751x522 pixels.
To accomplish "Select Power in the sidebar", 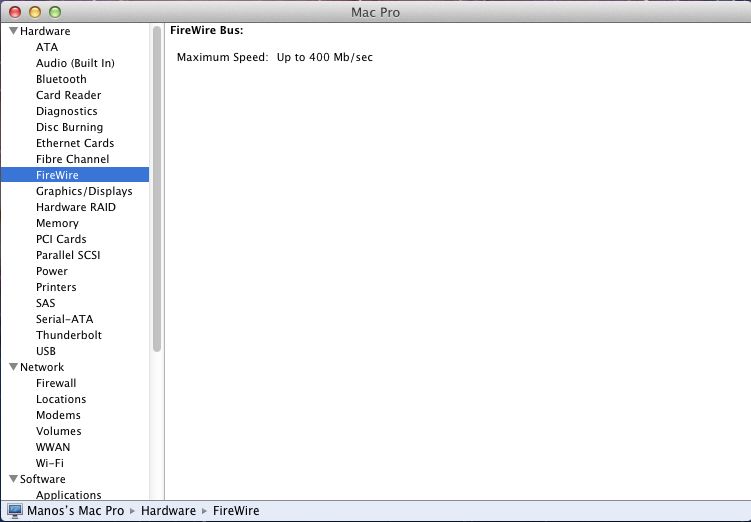I will point(52,271).
